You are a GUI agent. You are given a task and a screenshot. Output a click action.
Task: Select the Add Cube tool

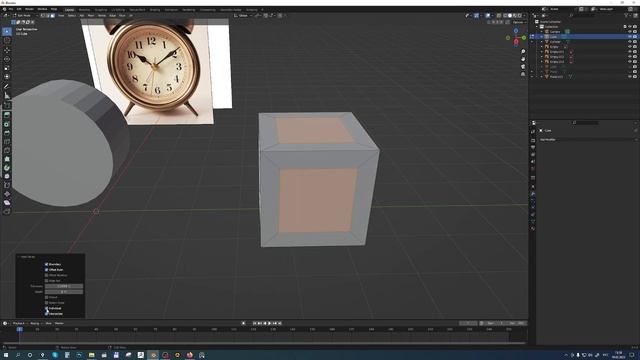(x=7, y=105)
